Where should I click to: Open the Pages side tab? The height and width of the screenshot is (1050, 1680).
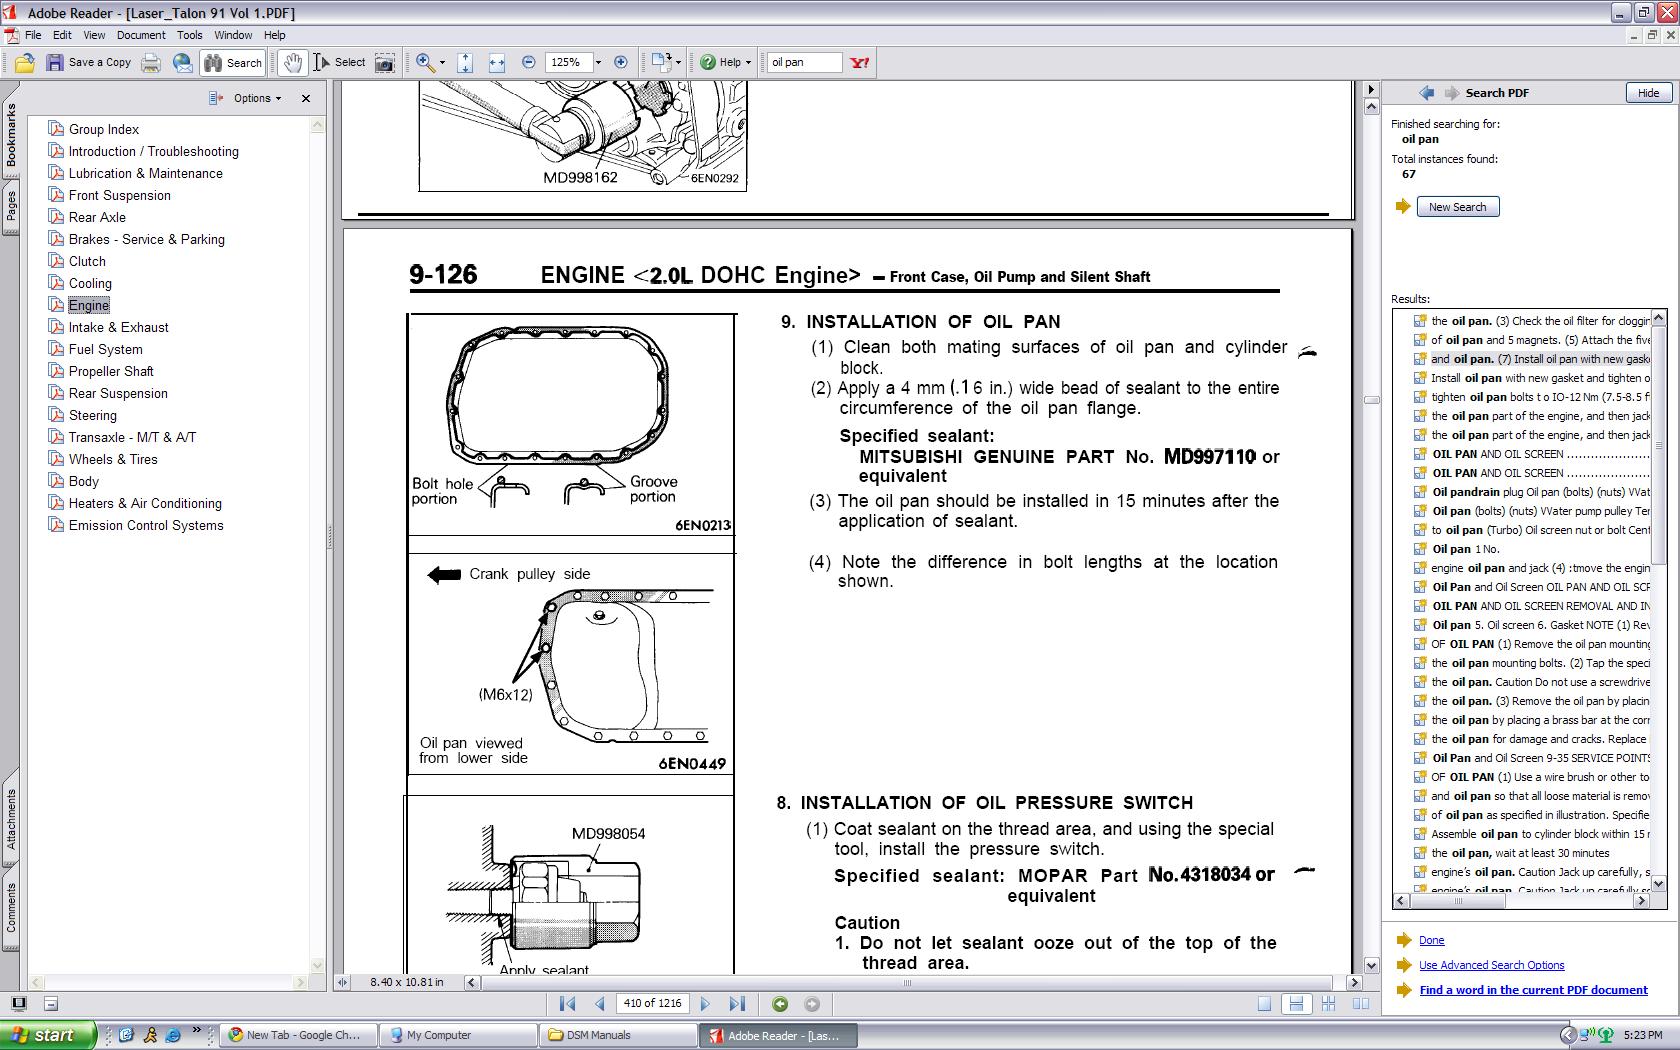coord(11,208)
